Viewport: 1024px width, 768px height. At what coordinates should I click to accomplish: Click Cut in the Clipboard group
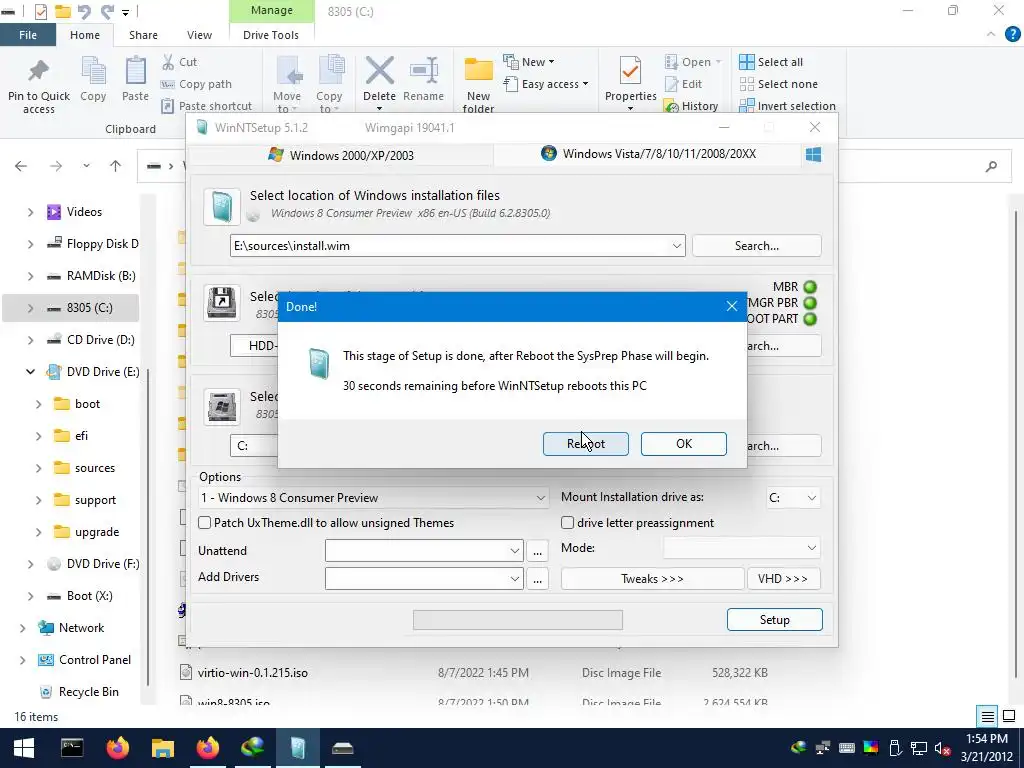180,62
